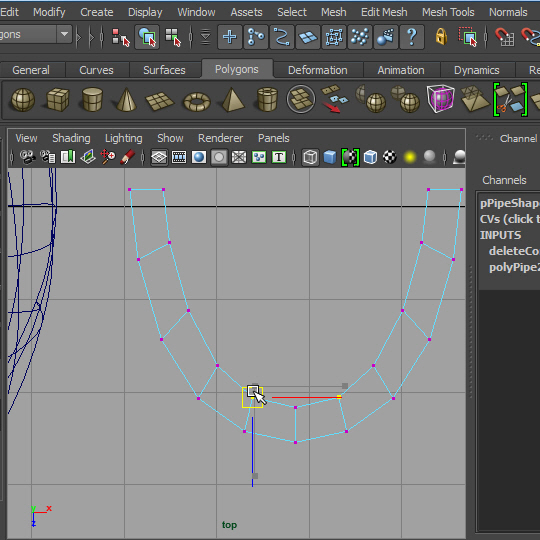Select by component type mode icon

click(x=173, y=37)
